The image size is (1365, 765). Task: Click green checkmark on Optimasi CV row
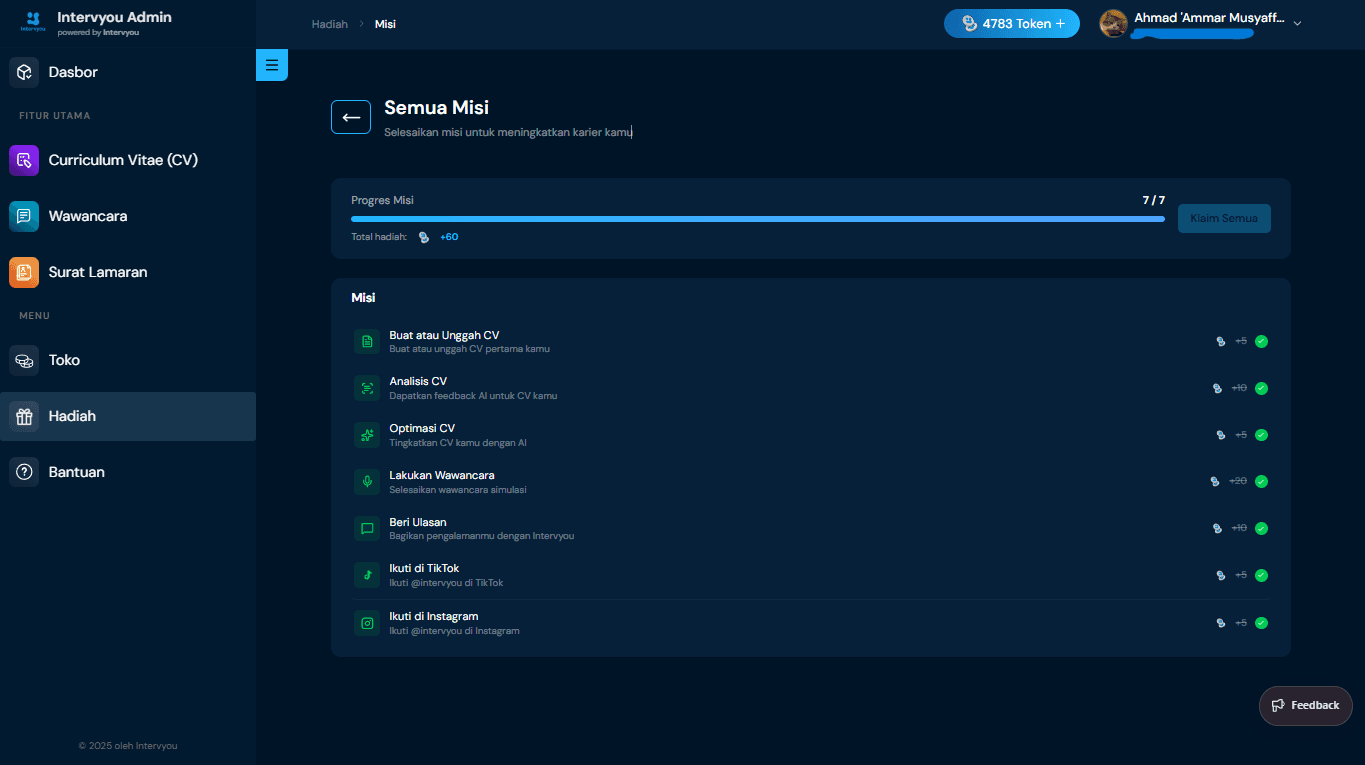pyautogui.click(x=1261, y=435)
